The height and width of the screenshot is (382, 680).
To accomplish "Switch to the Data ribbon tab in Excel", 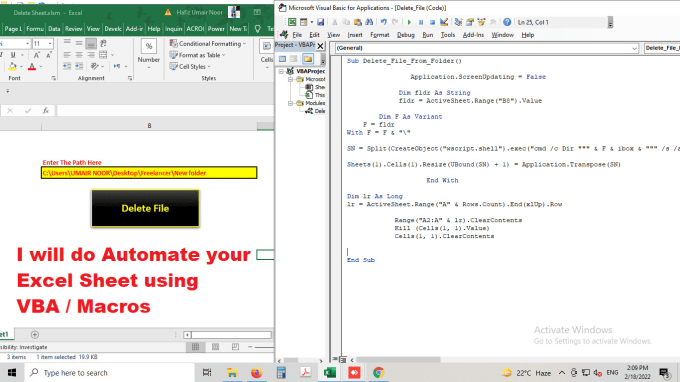I will (x=54, y=29).
